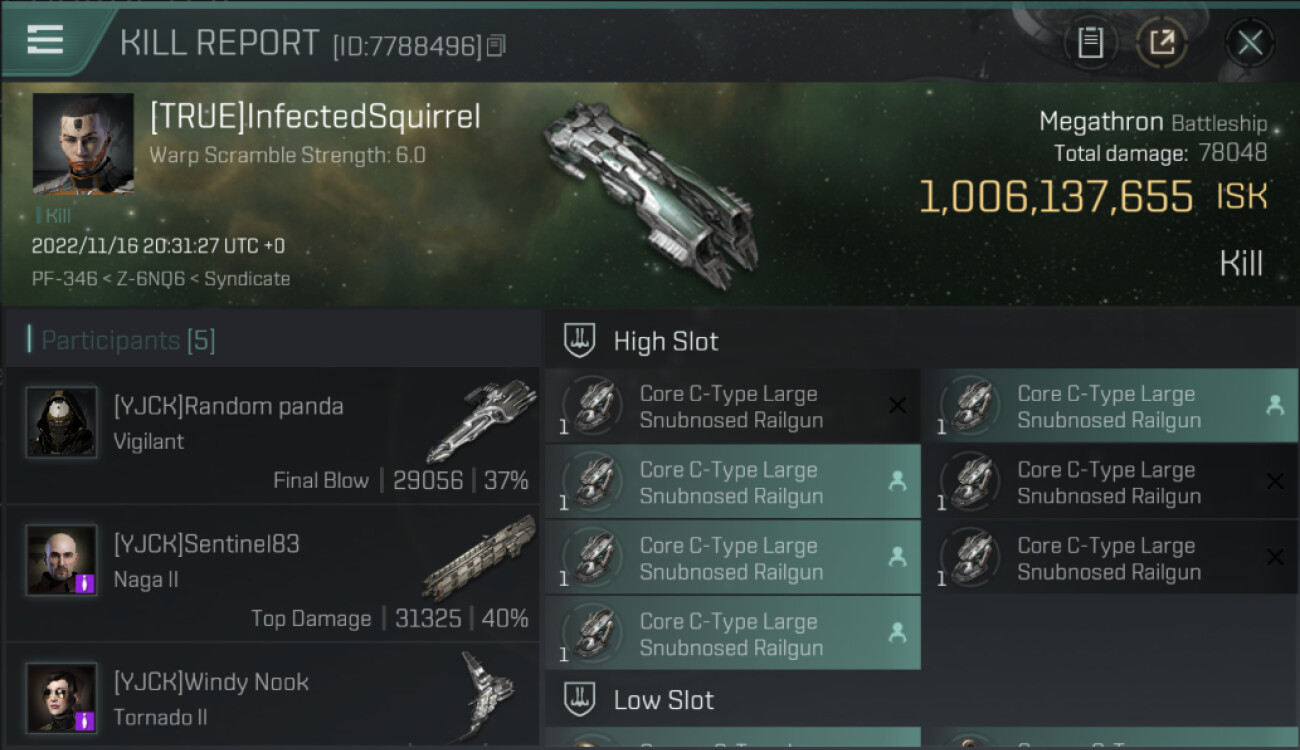
Task: Open Windy Nook's portrait
Action: pyautogui.click(x=61, y=697)
